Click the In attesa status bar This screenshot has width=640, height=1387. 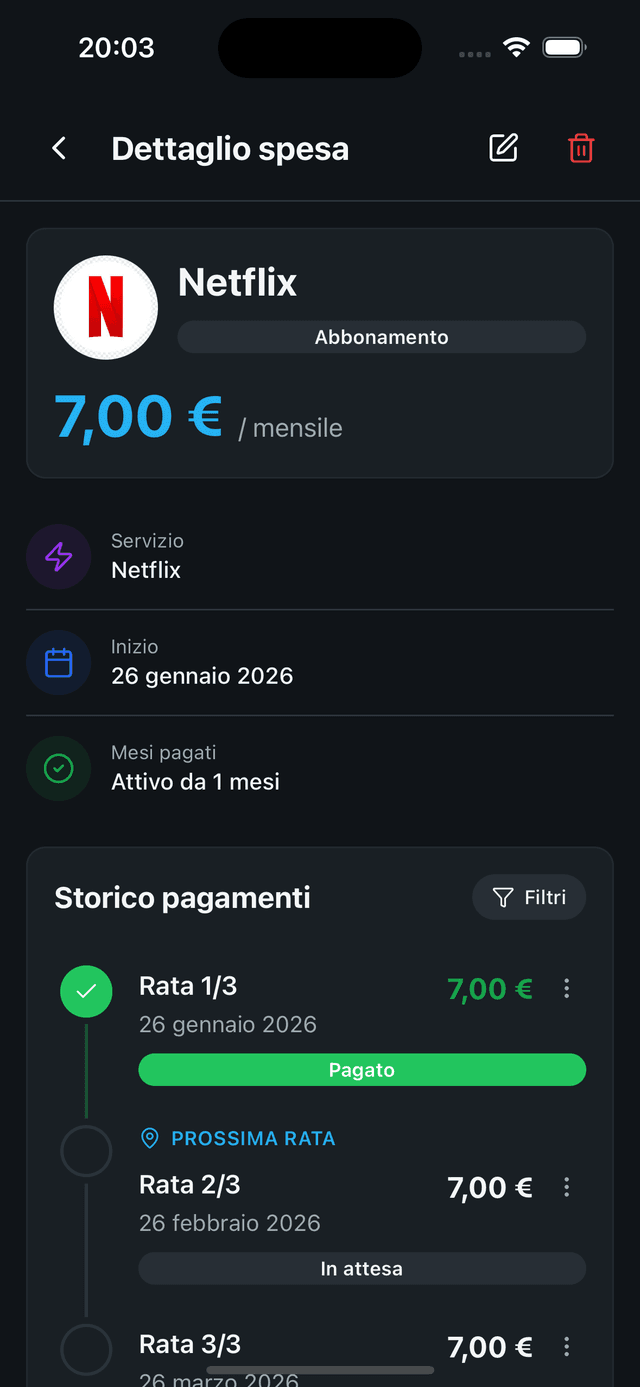point(362,1268)
